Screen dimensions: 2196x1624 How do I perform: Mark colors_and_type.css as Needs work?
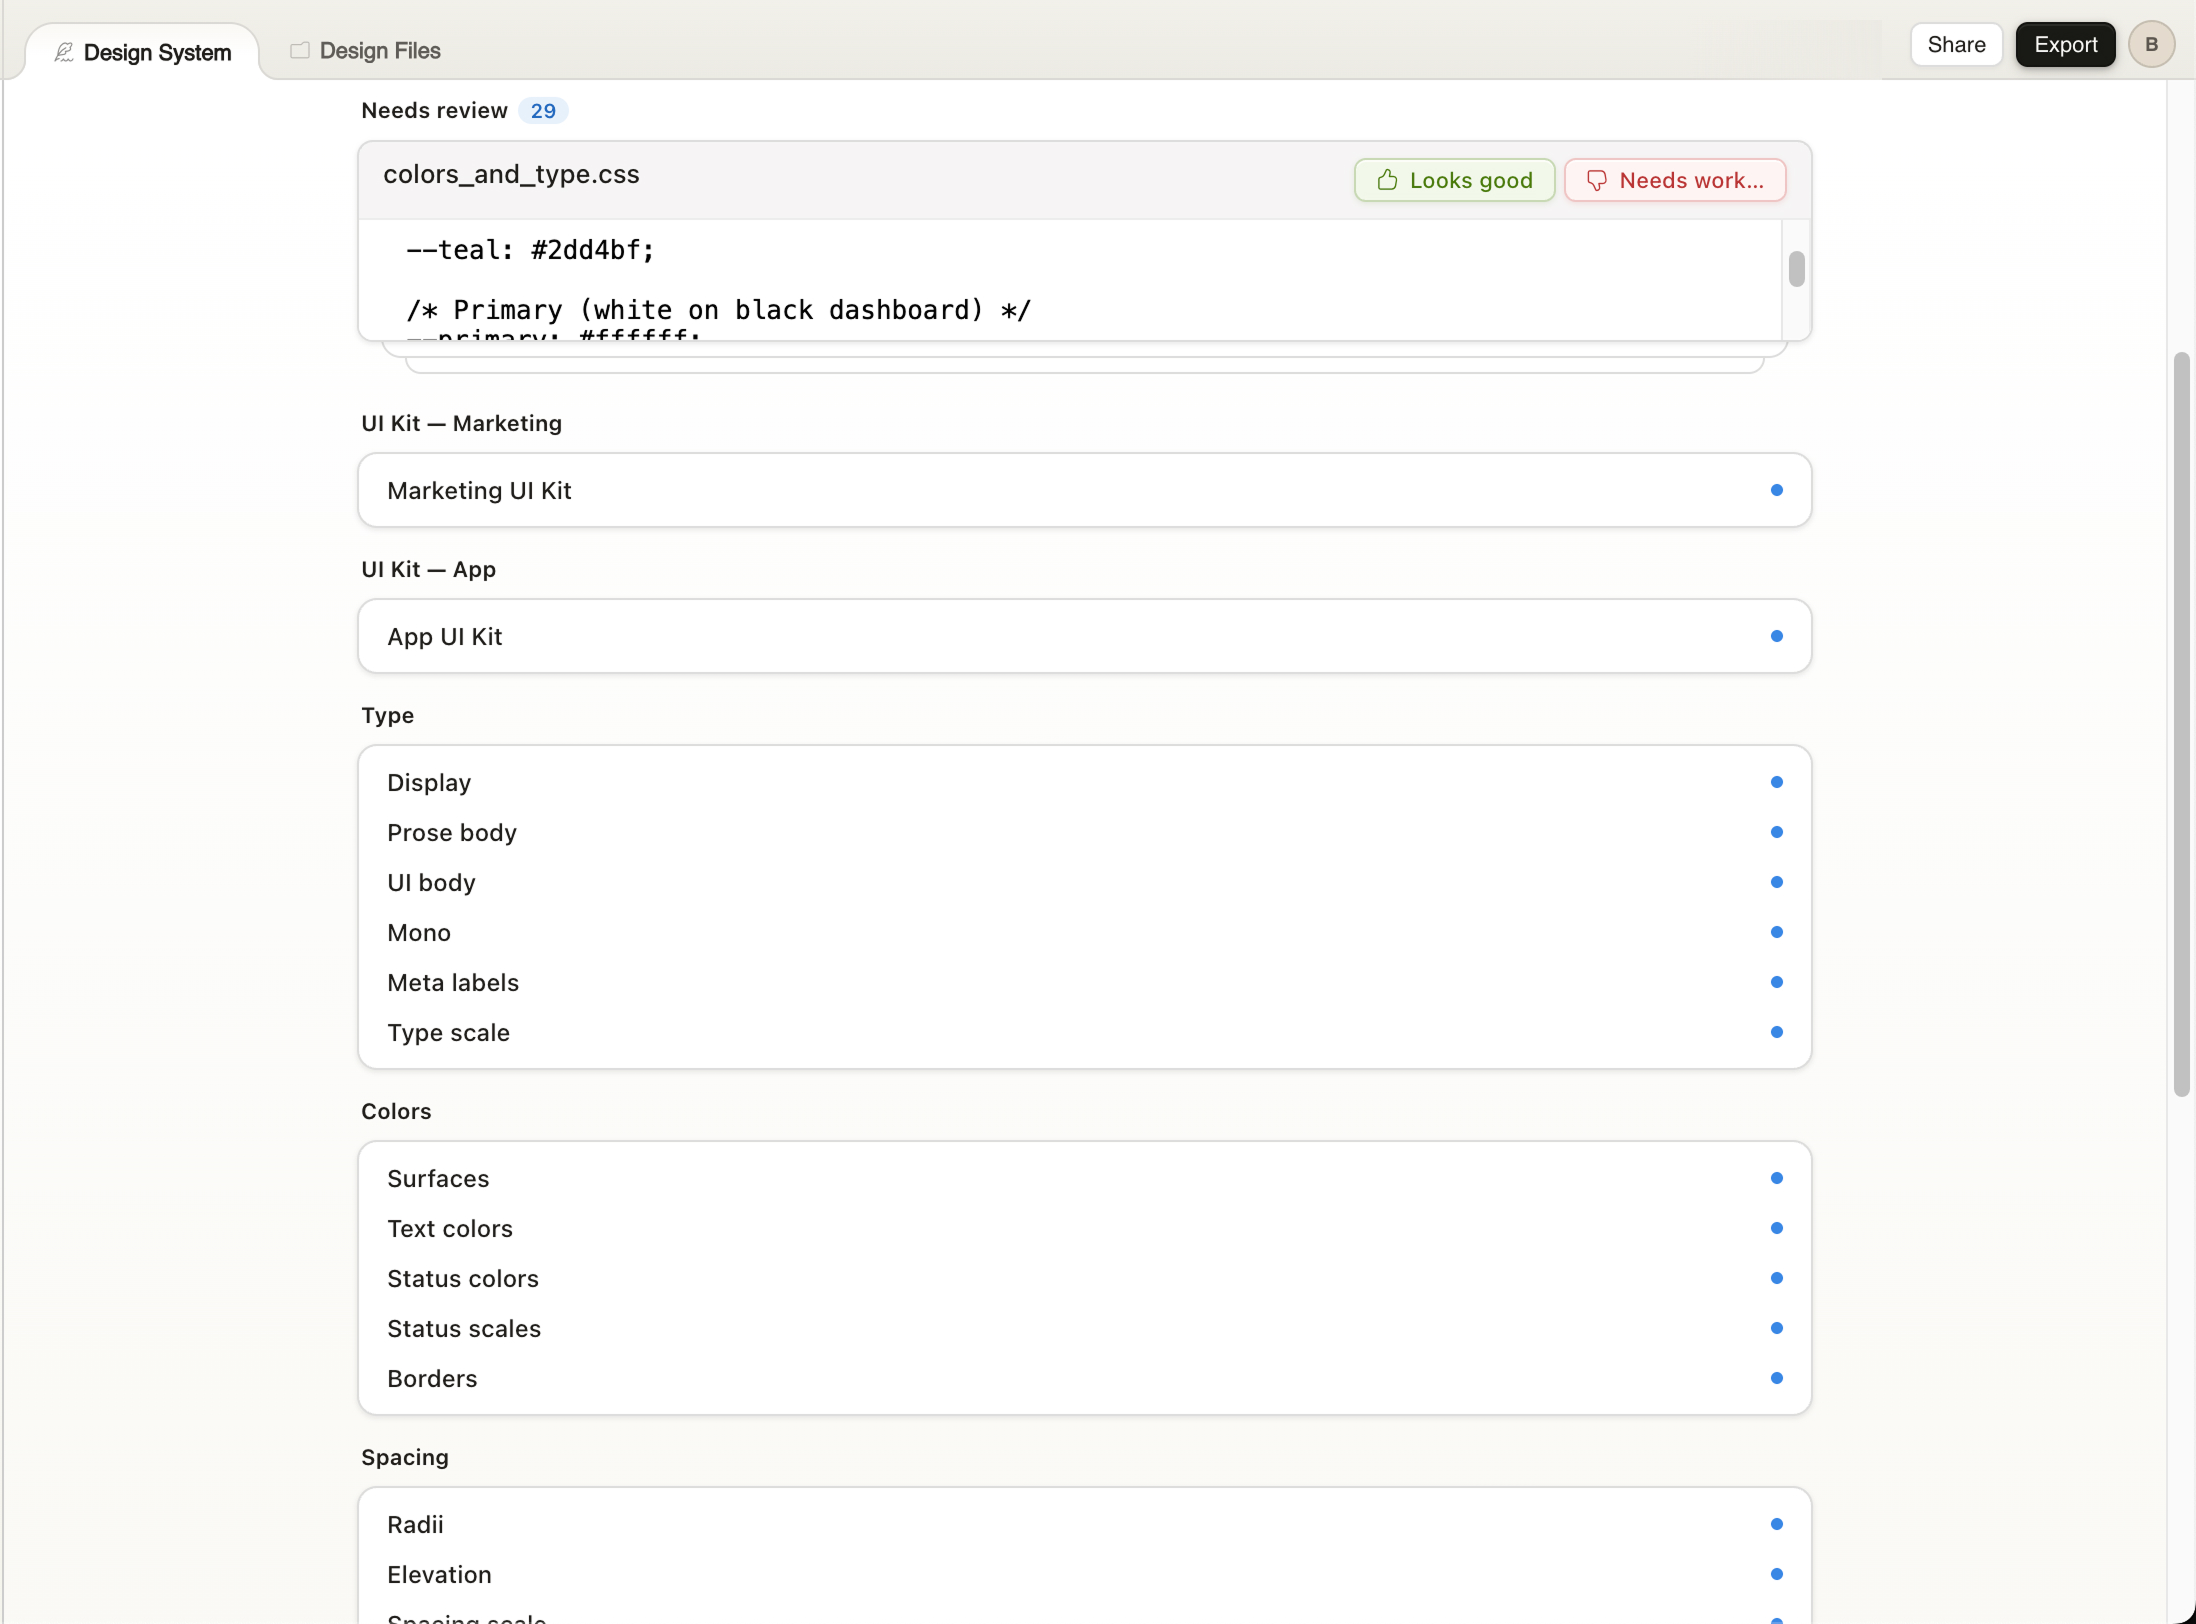[1675, 180]
